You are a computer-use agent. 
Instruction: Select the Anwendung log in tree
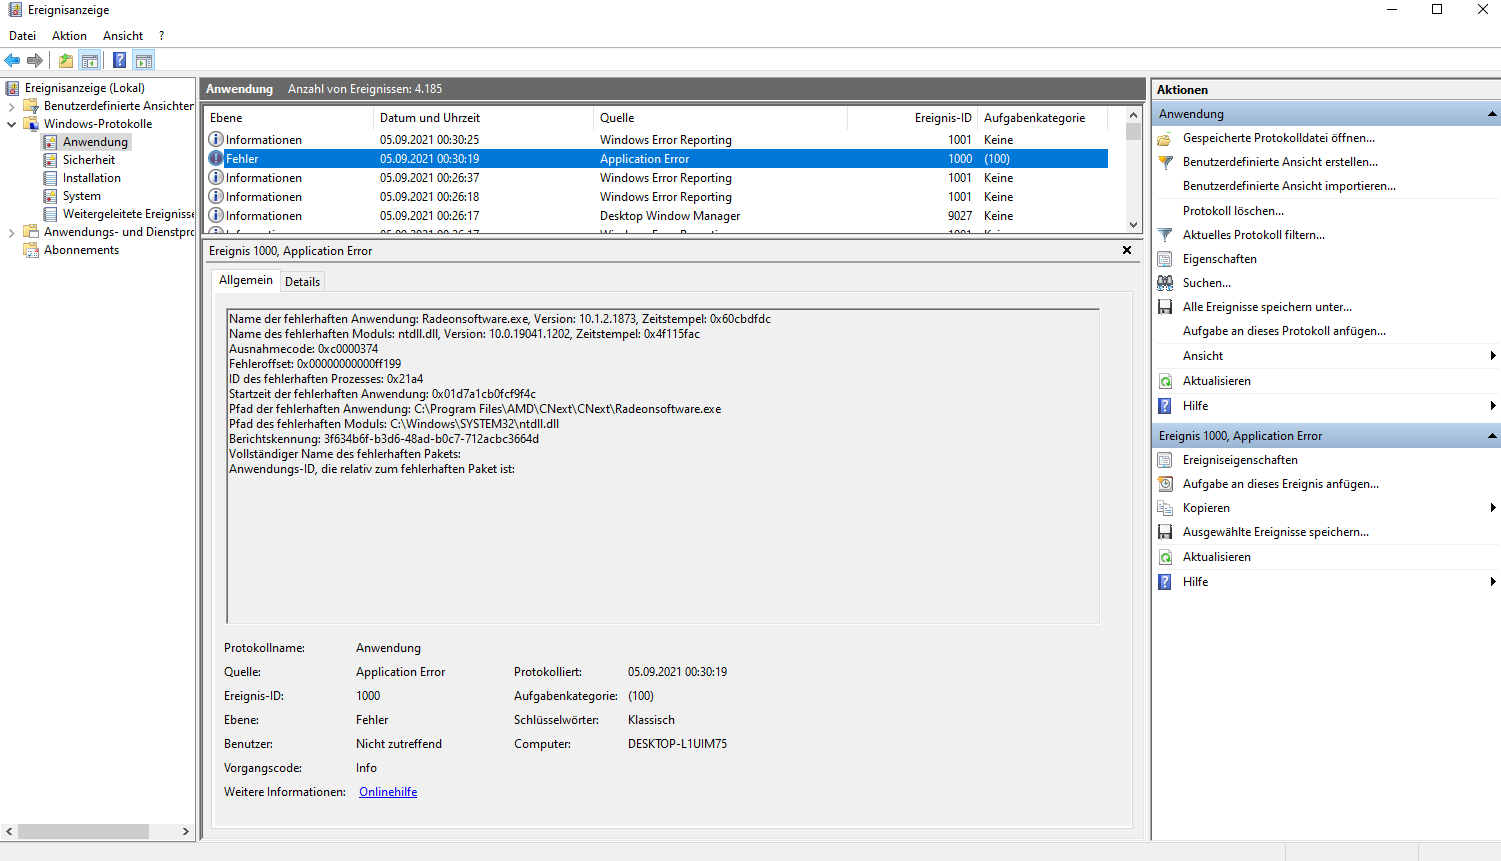coord(95,142)
